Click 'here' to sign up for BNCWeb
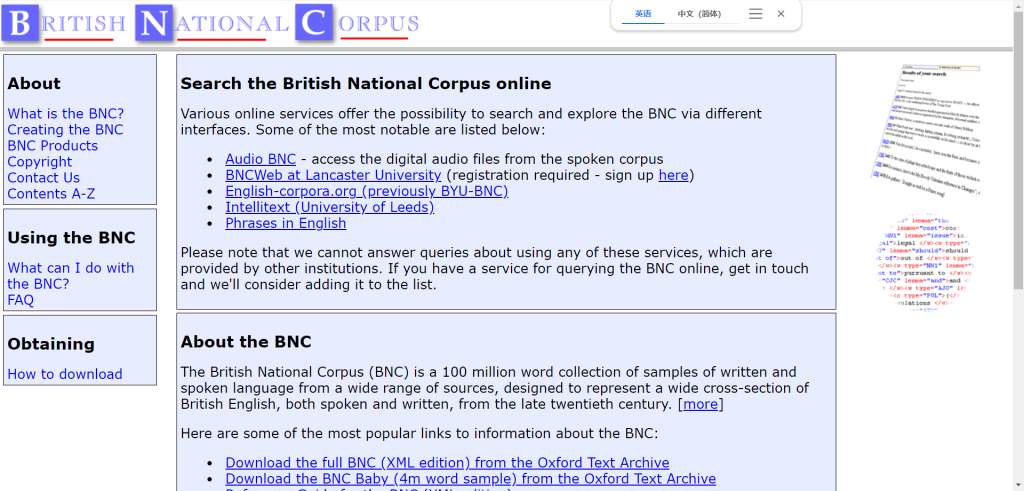 (x=673, y=175)
